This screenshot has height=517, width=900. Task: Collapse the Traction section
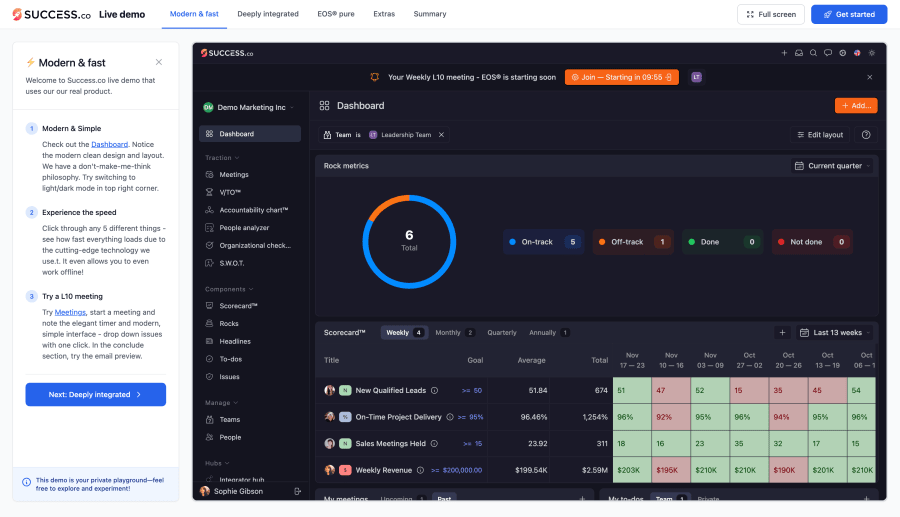222,158
